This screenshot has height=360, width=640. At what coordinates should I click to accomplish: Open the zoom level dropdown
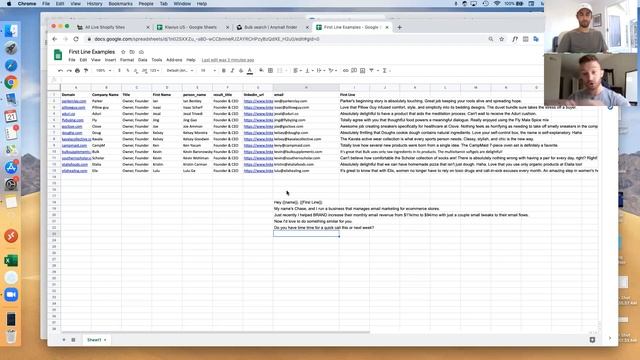tap(103, 71)
